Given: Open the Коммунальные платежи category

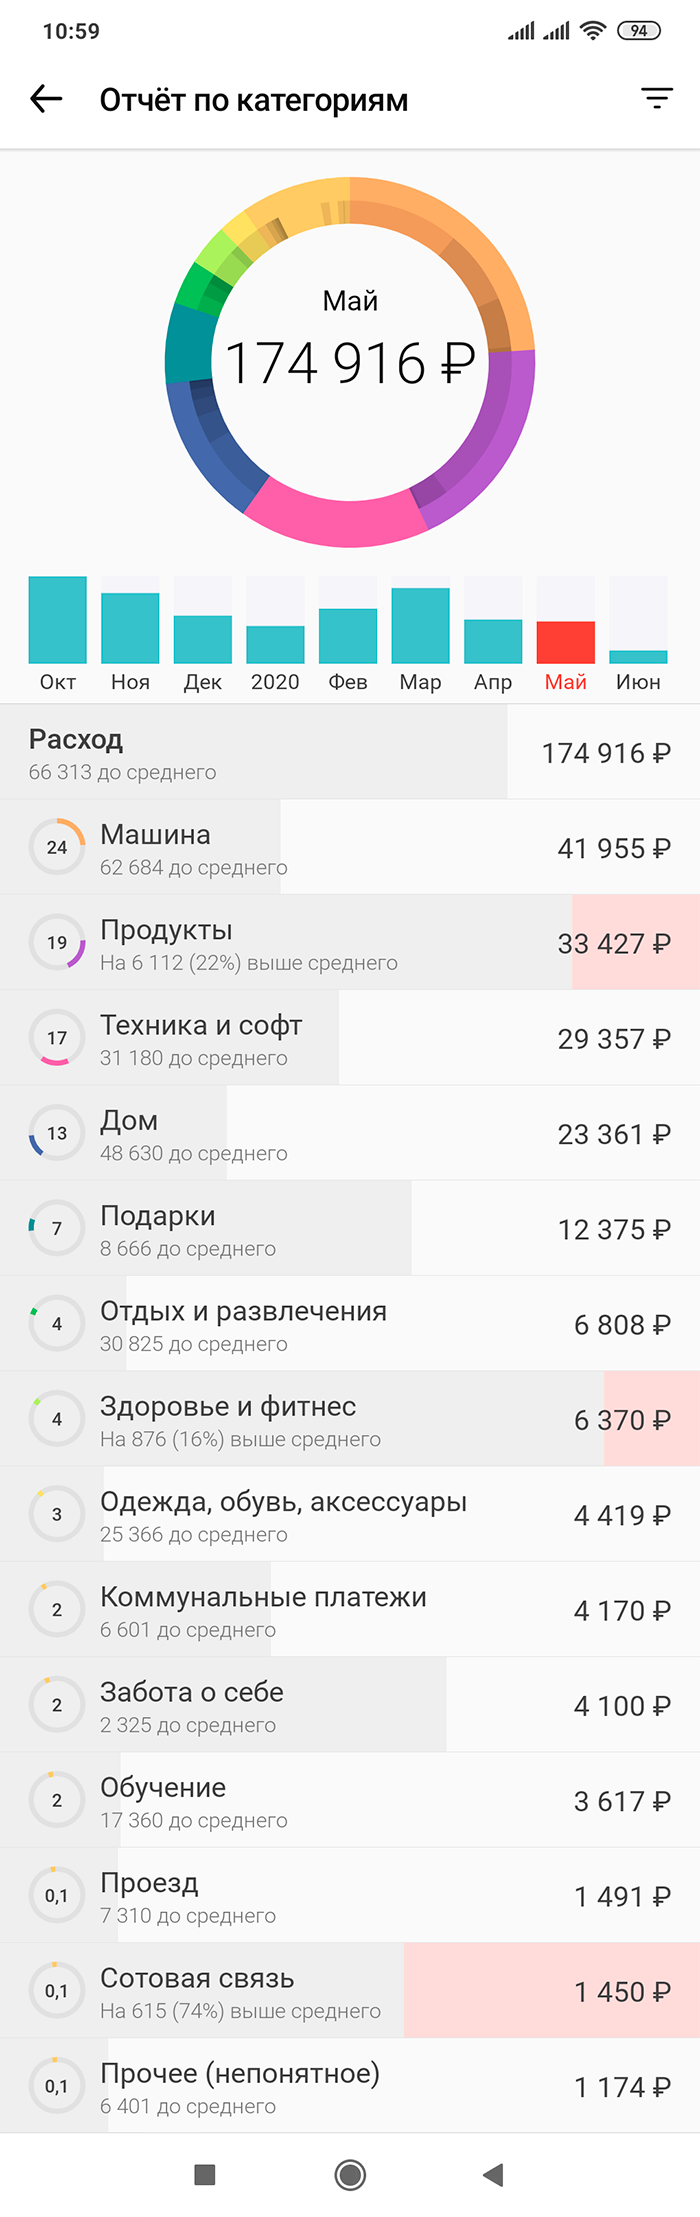Looking at the screenshot, I should pos(350,1610).
